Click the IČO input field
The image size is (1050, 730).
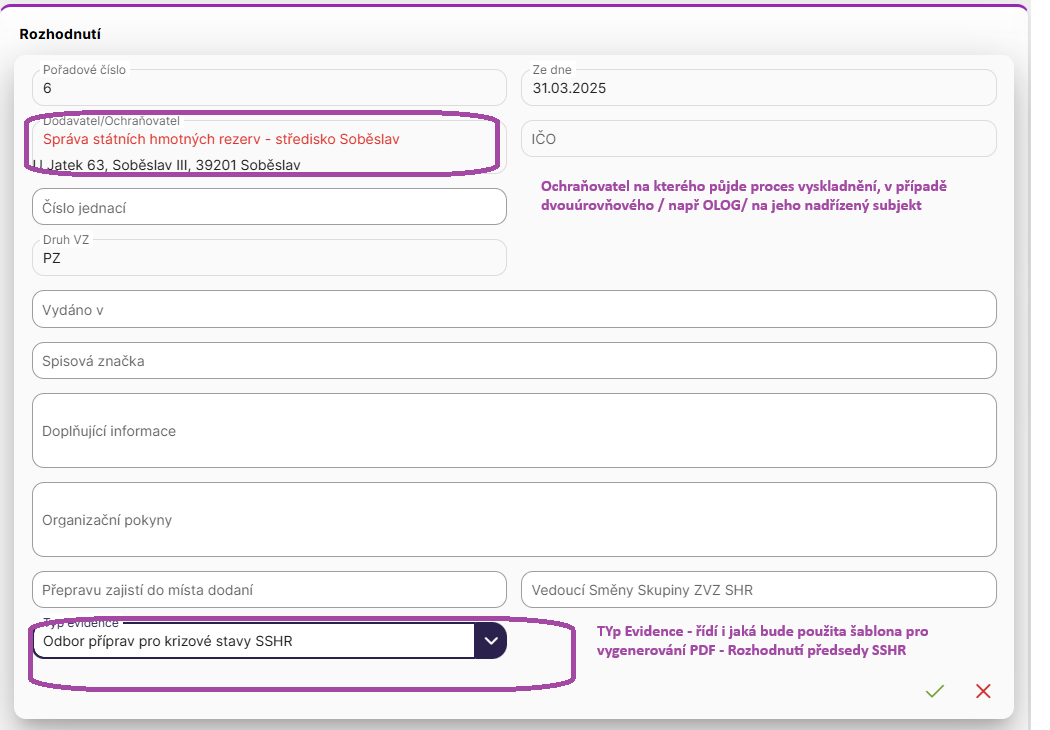(x=758, y=139)
